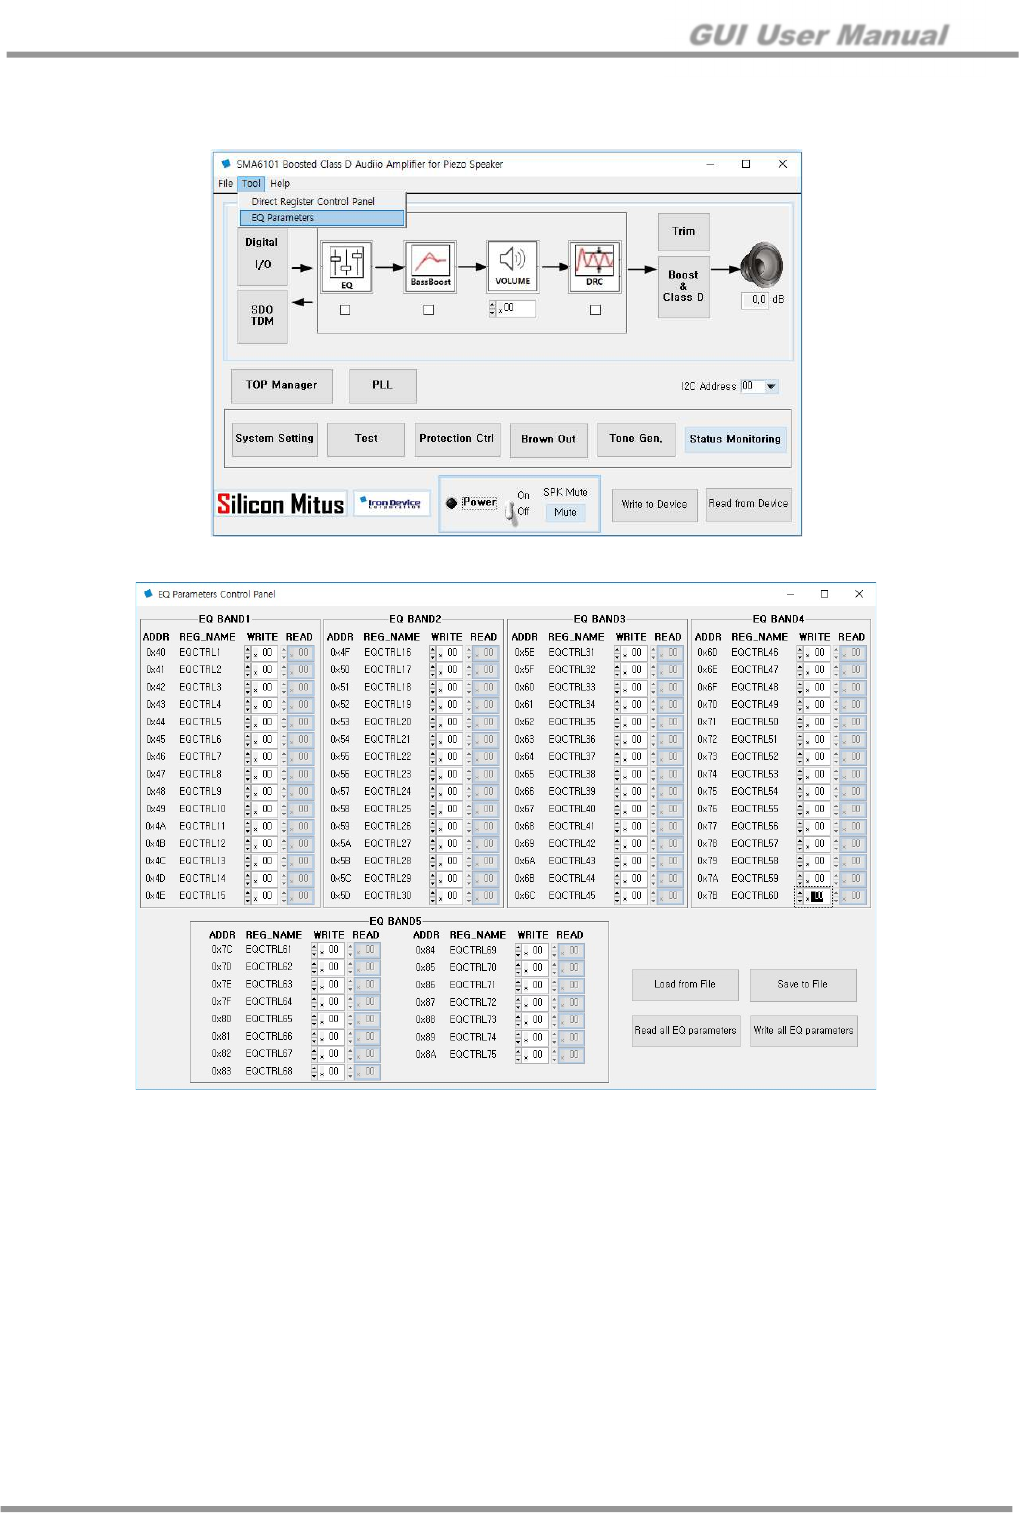This screenshot has width=1019, height=1513.
Task: Open Brown Out settings
Action: (x=548, y=439)
